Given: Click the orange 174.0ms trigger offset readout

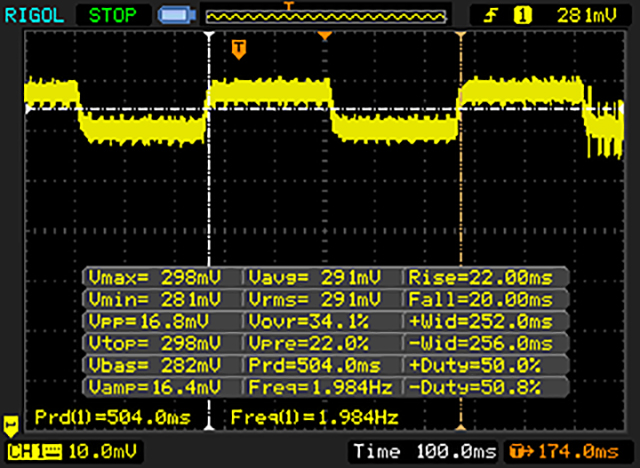Looking at the screenshot, I should pyautogui.click(x=564, y=452).
